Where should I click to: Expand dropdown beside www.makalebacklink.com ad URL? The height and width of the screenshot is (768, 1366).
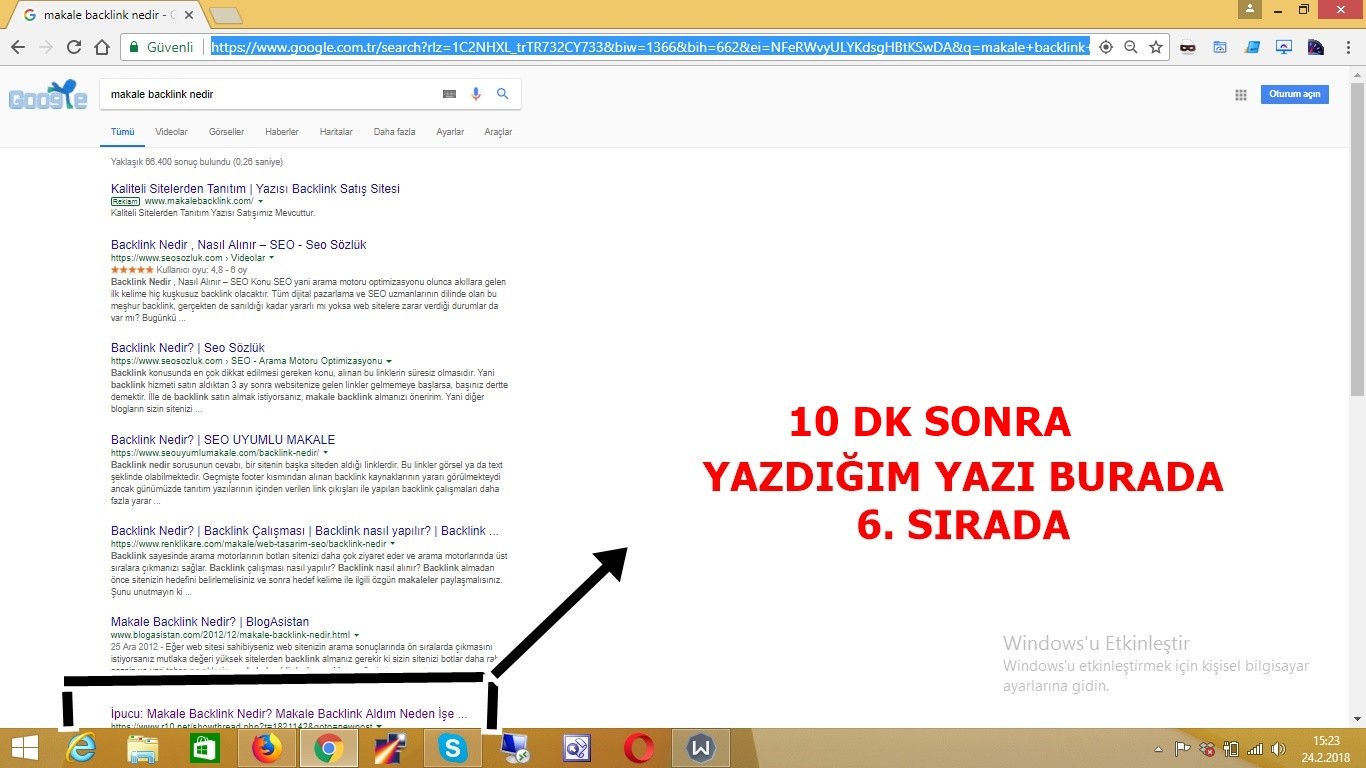(x=260, y=201)
